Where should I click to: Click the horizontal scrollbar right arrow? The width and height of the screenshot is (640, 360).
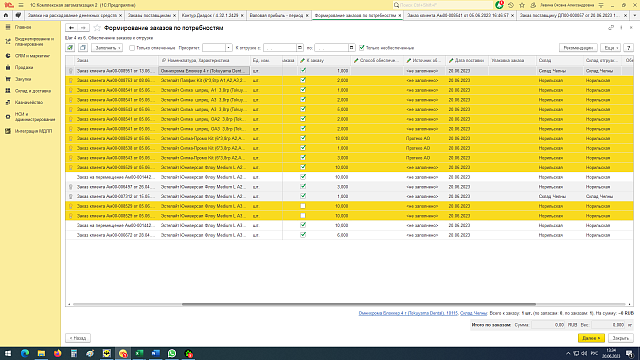(630, 304)
